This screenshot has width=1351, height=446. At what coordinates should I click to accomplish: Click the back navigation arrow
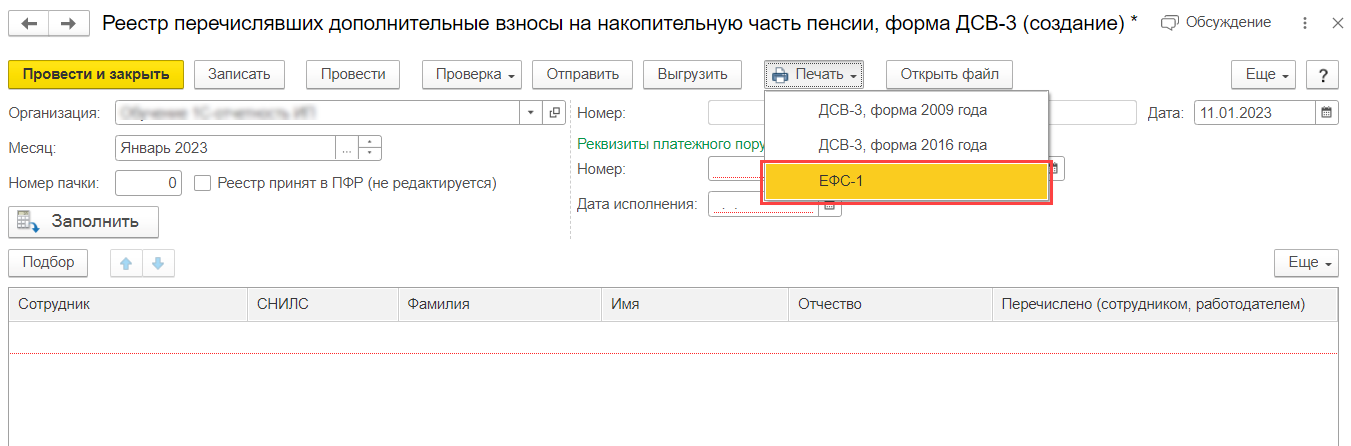pyautogui.click(x=28, y=23)
